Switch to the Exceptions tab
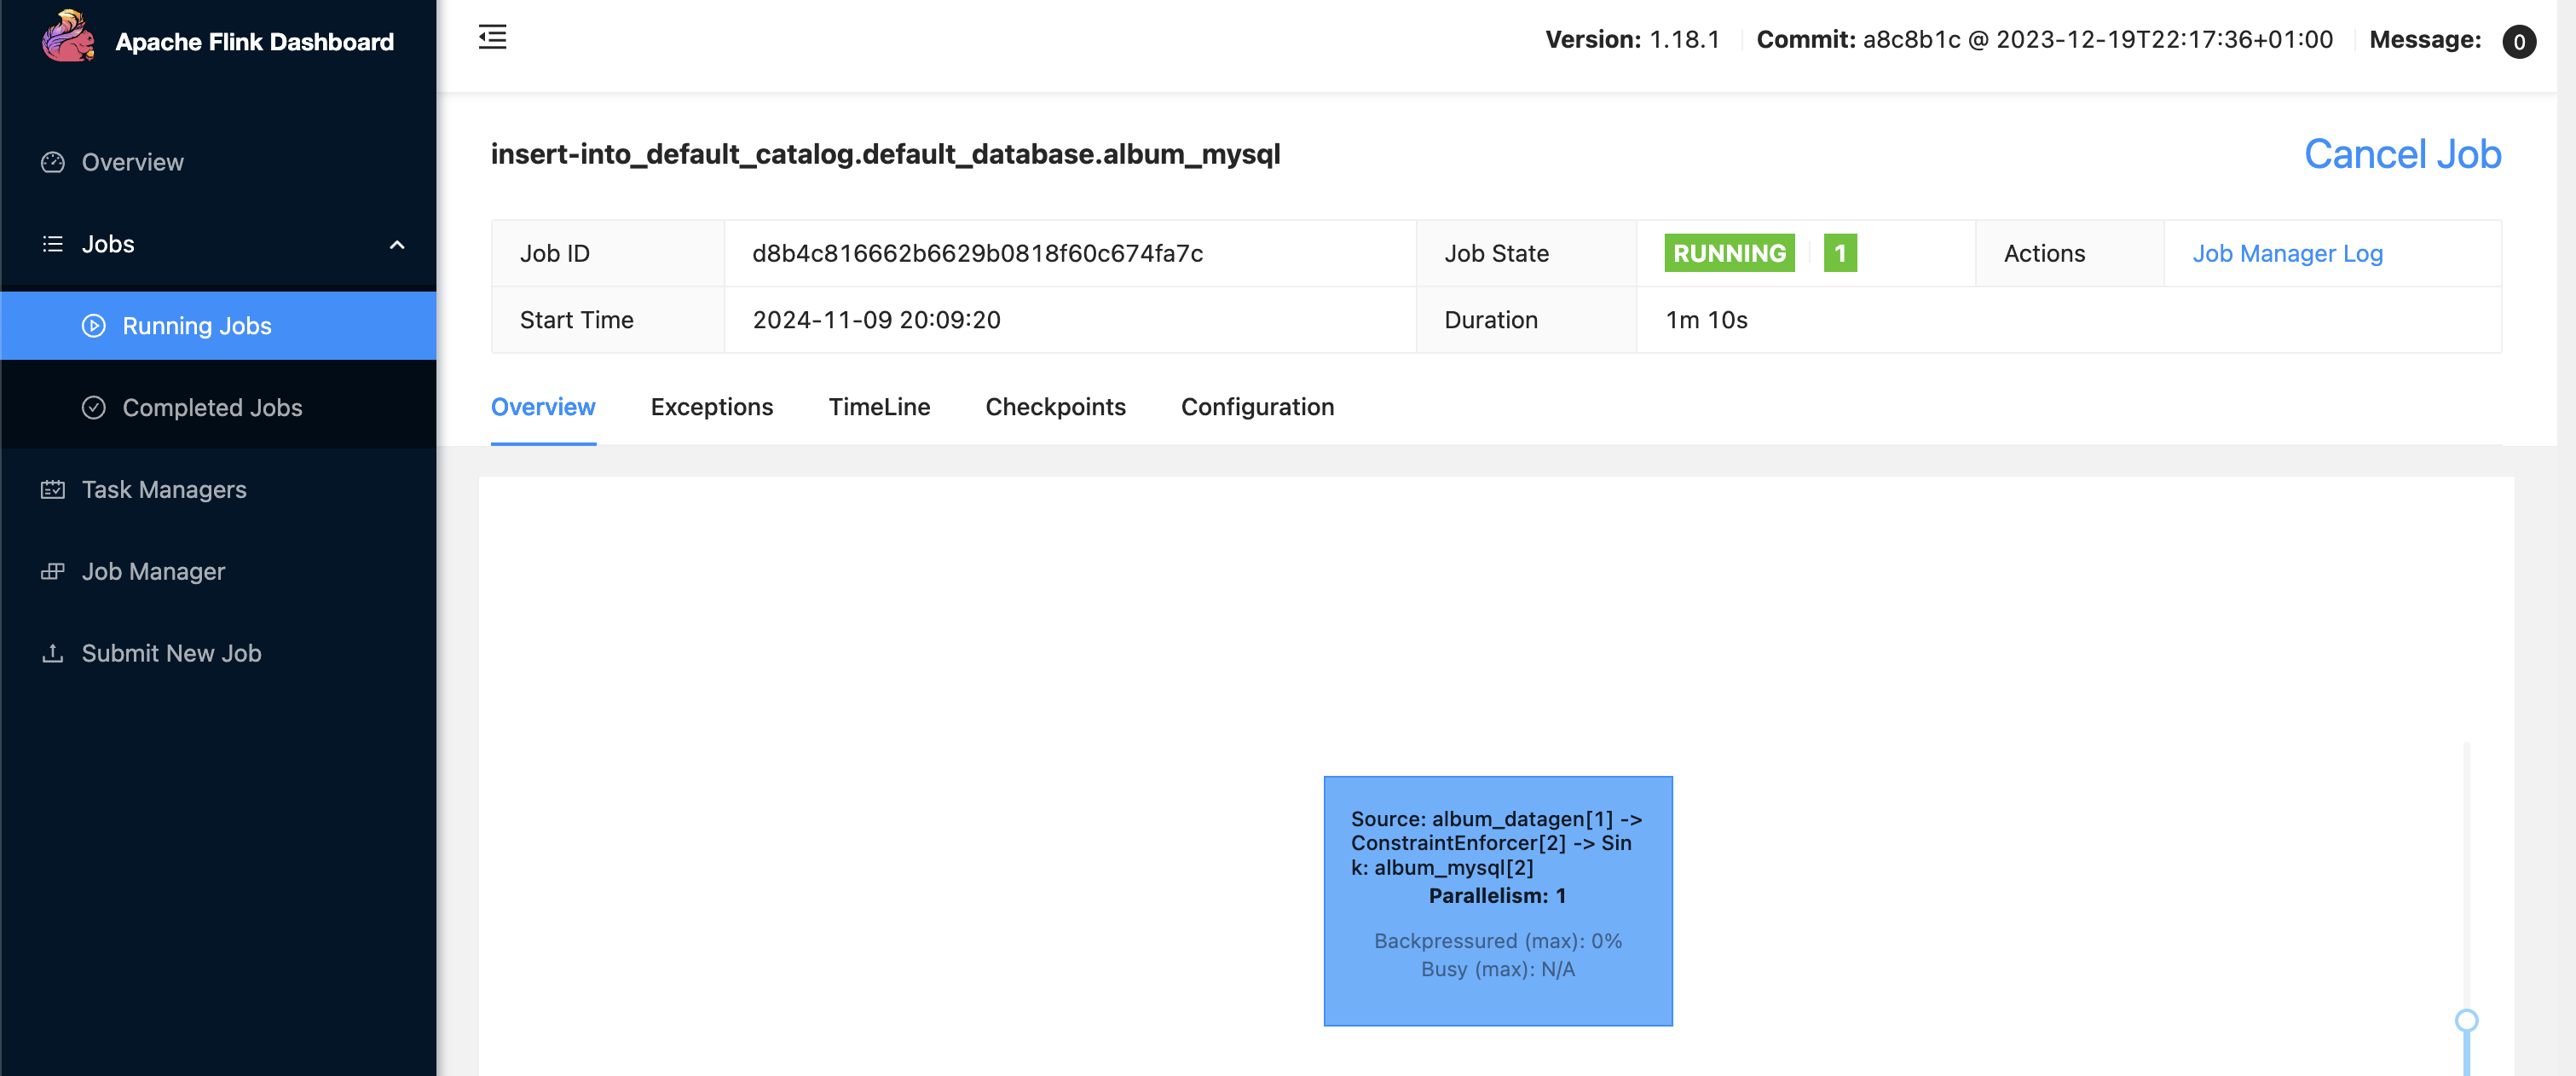Screen dimensions: 2576x1076 coord(712,406)
